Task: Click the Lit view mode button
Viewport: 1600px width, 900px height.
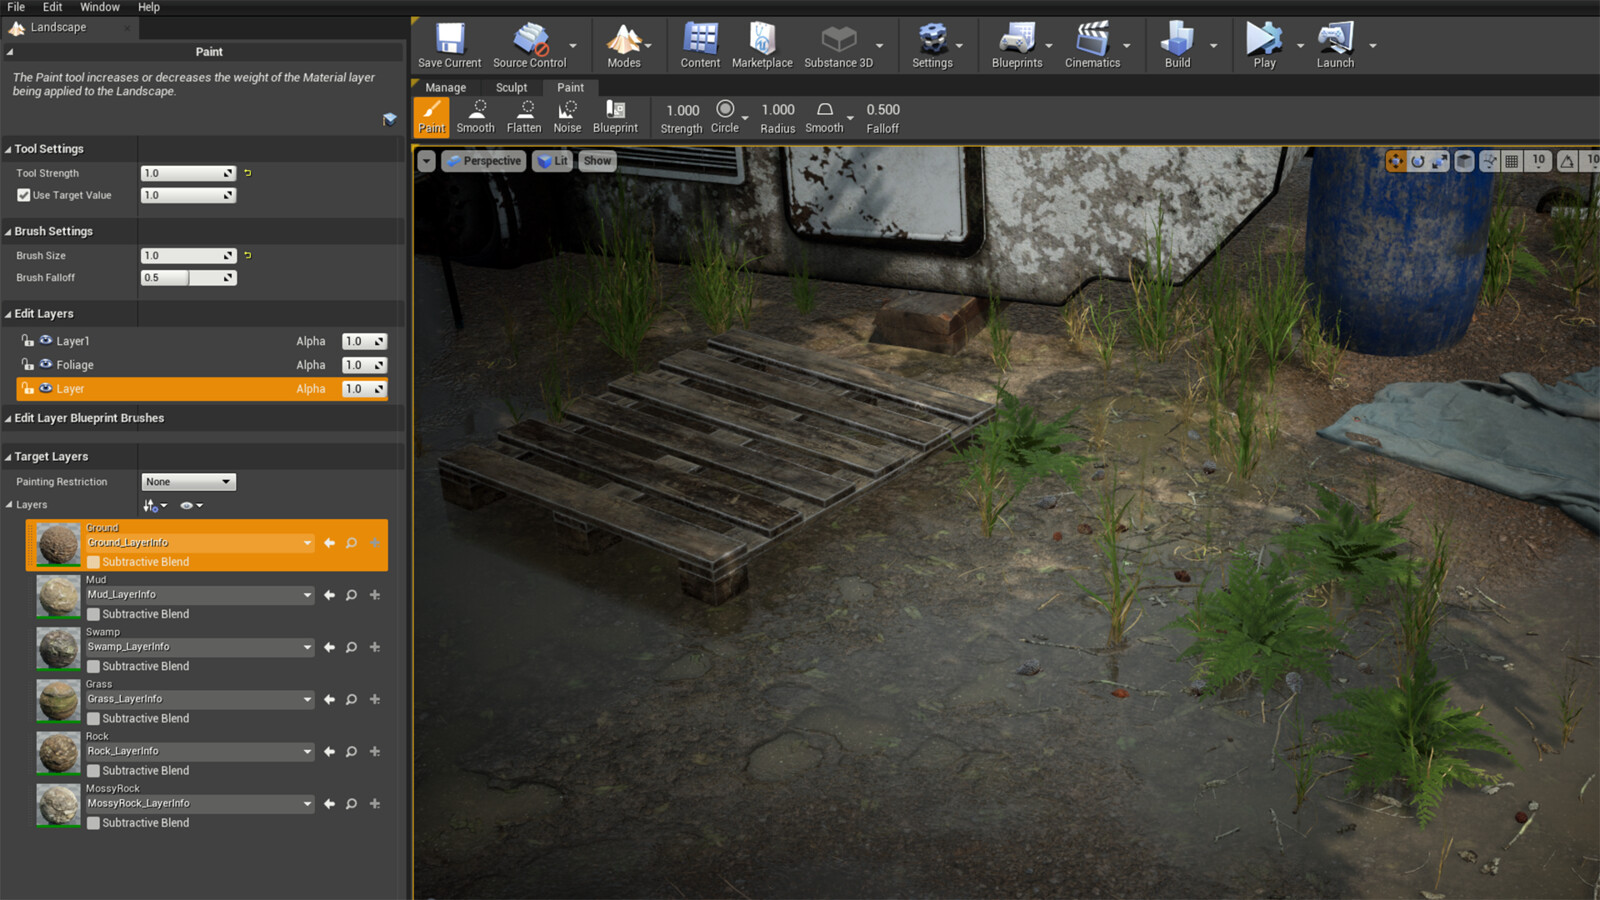Action: click(553, 161)
